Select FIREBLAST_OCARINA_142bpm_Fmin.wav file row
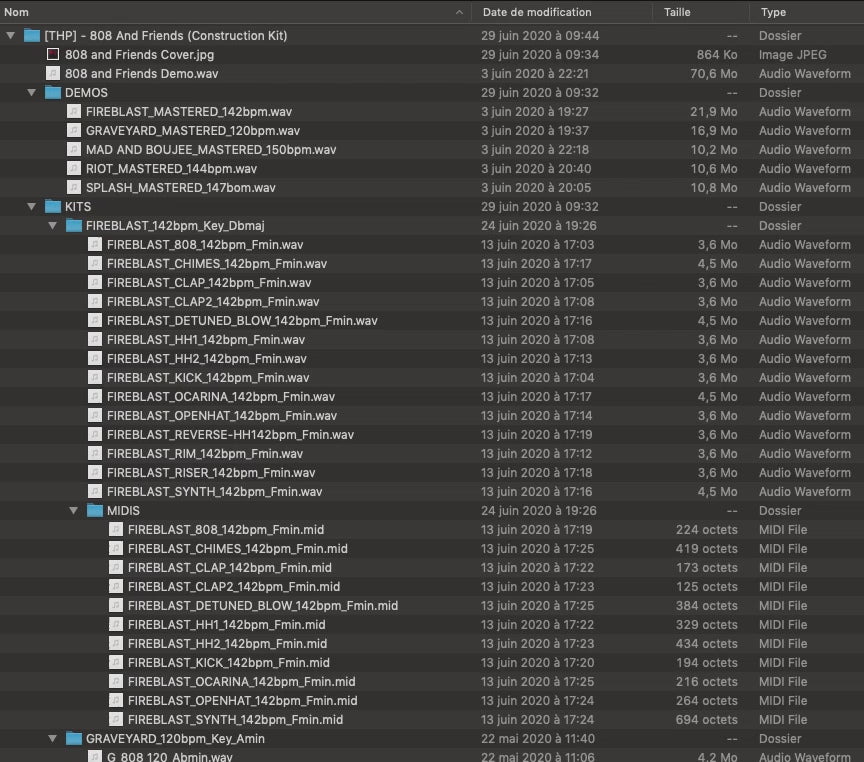 (222, 396)
